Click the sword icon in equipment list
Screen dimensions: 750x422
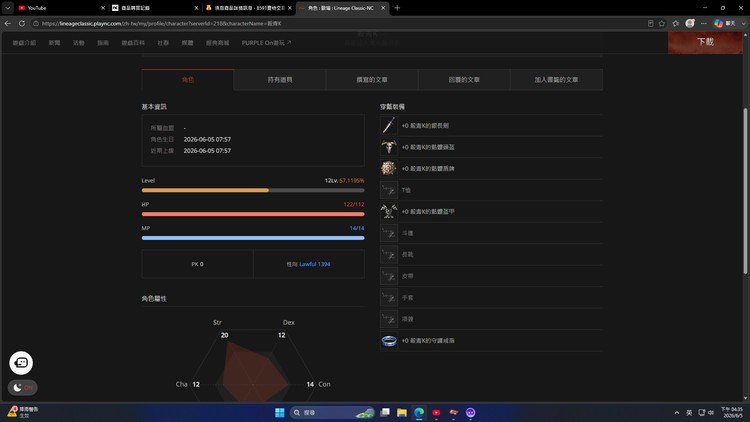point(388,125)
